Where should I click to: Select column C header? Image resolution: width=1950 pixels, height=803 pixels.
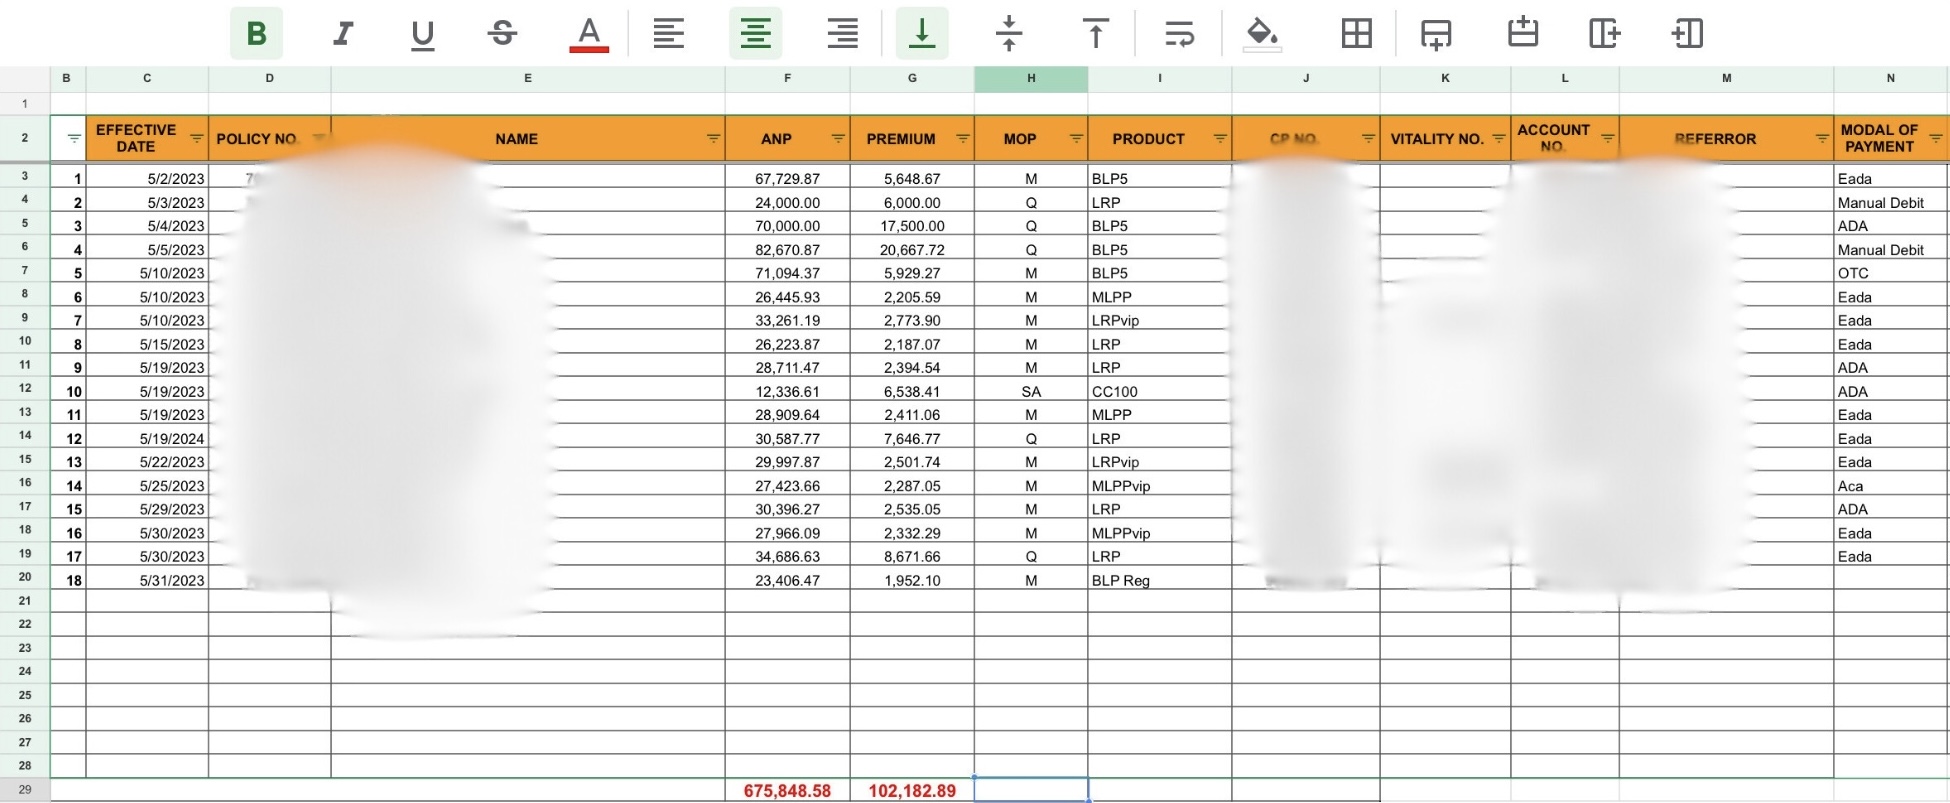[x=147, y=79]
